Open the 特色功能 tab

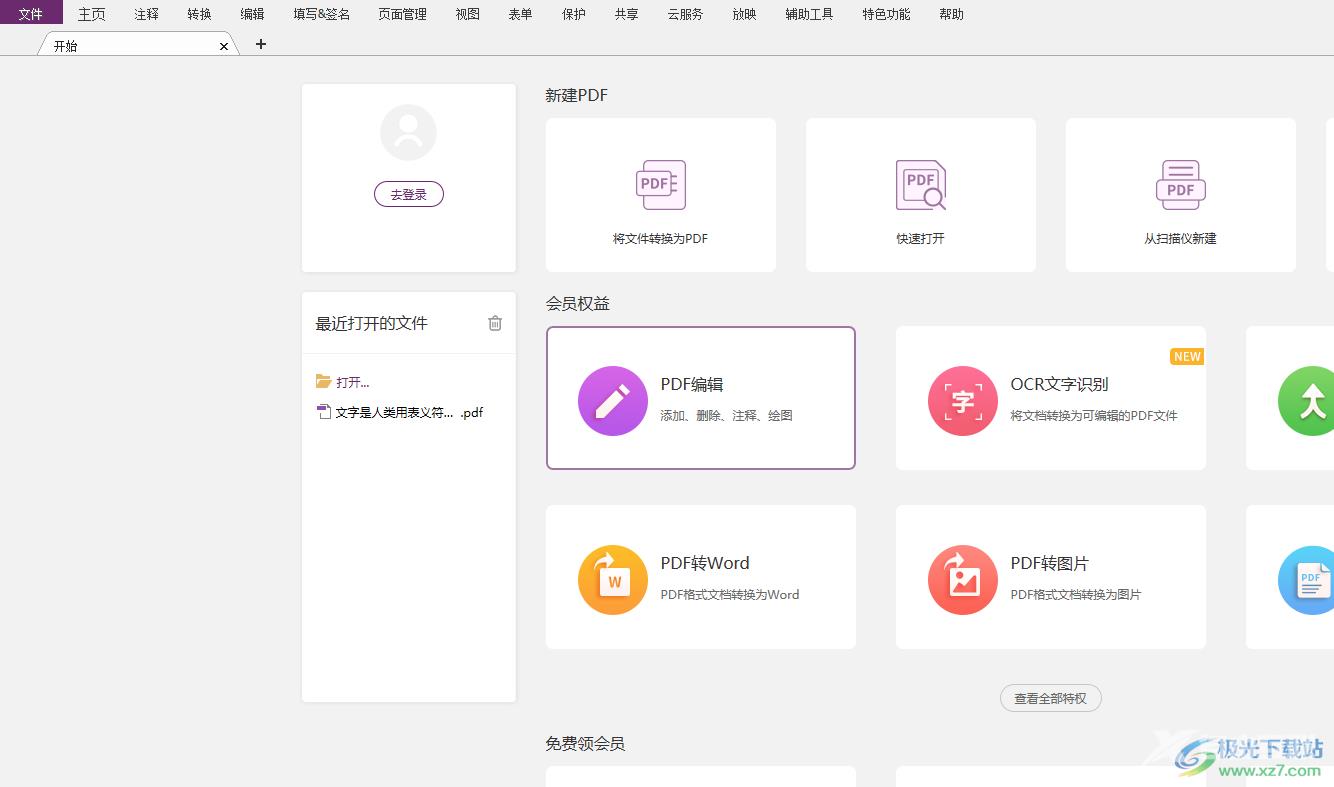(x=886, y=14)
